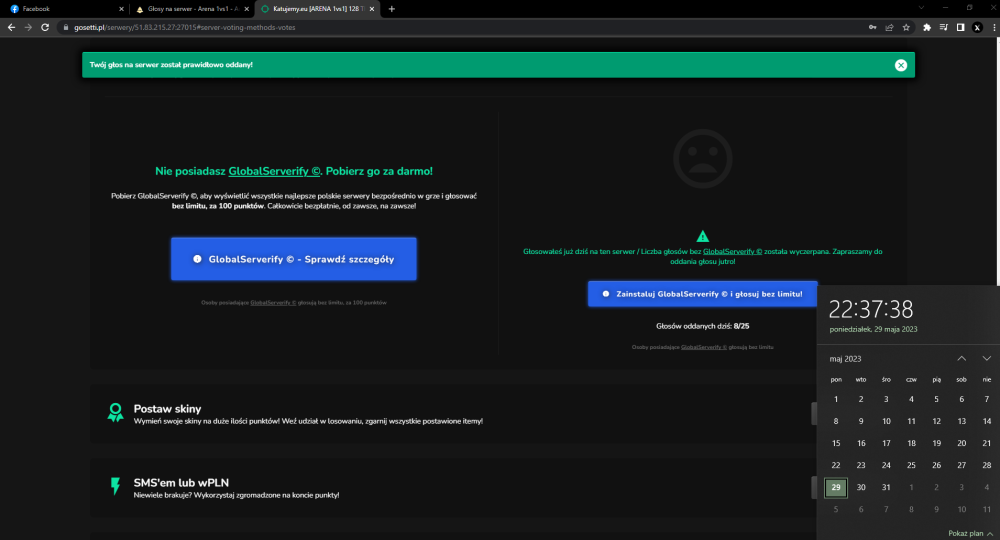Dismiss the green success notification

(901, 65)
